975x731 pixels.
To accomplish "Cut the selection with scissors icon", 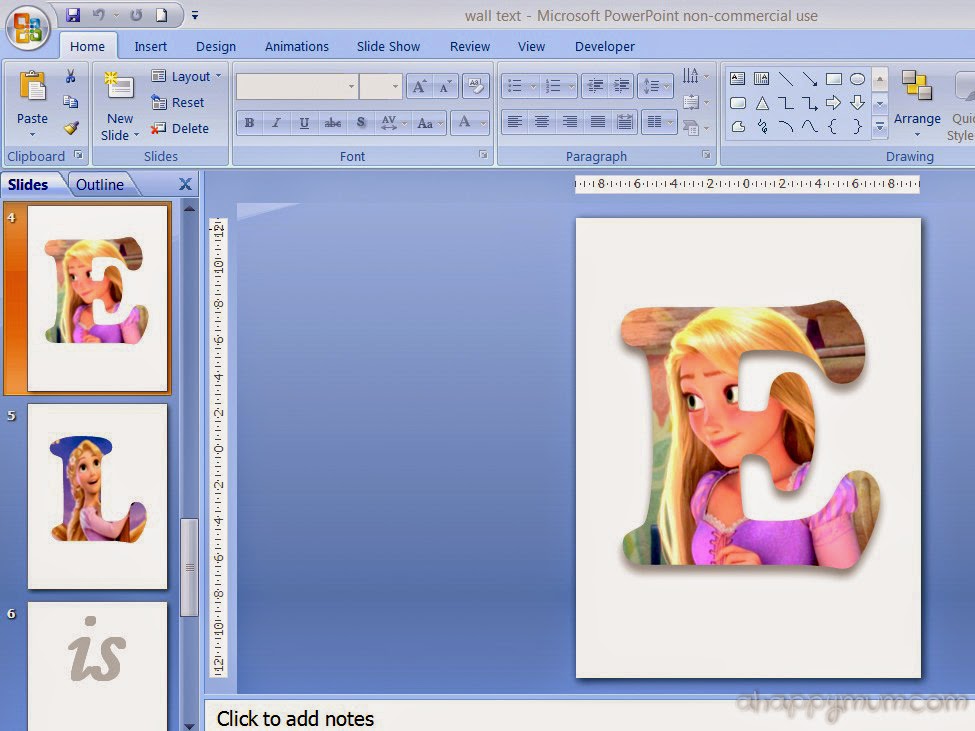I will tap(71, 76).
